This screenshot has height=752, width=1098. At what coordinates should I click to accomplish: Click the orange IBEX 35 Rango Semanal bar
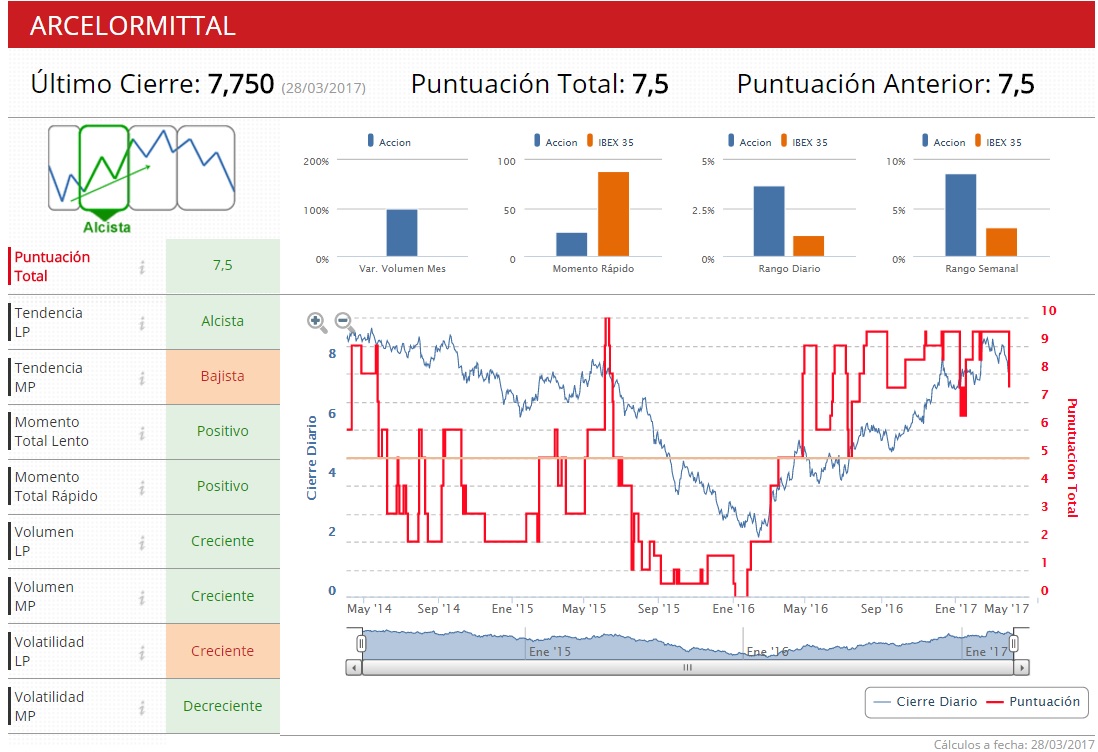[1001, 242]
